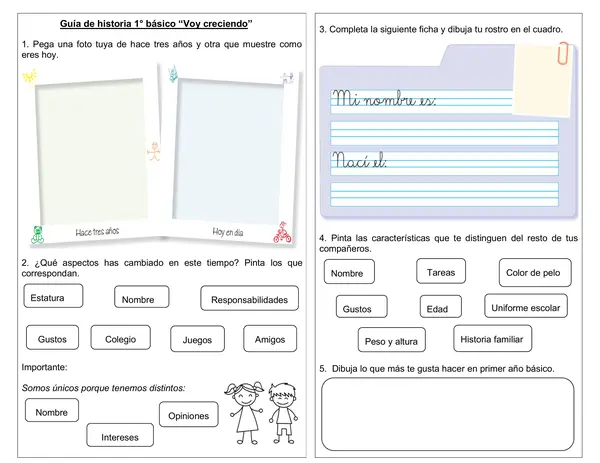Click the title 'Guía de historia 1° básico'
Screen dimensions: 600x463
(156, 24)
